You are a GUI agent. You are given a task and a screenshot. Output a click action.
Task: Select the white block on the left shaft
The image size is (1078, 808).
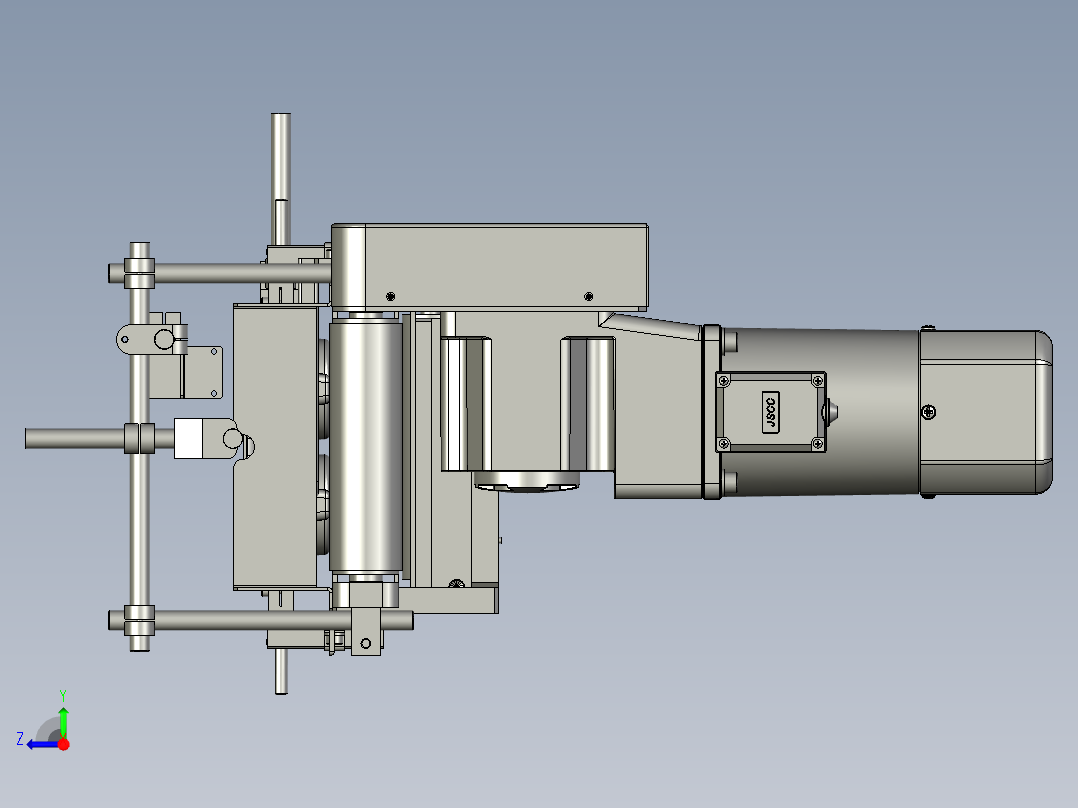(188, 439)
